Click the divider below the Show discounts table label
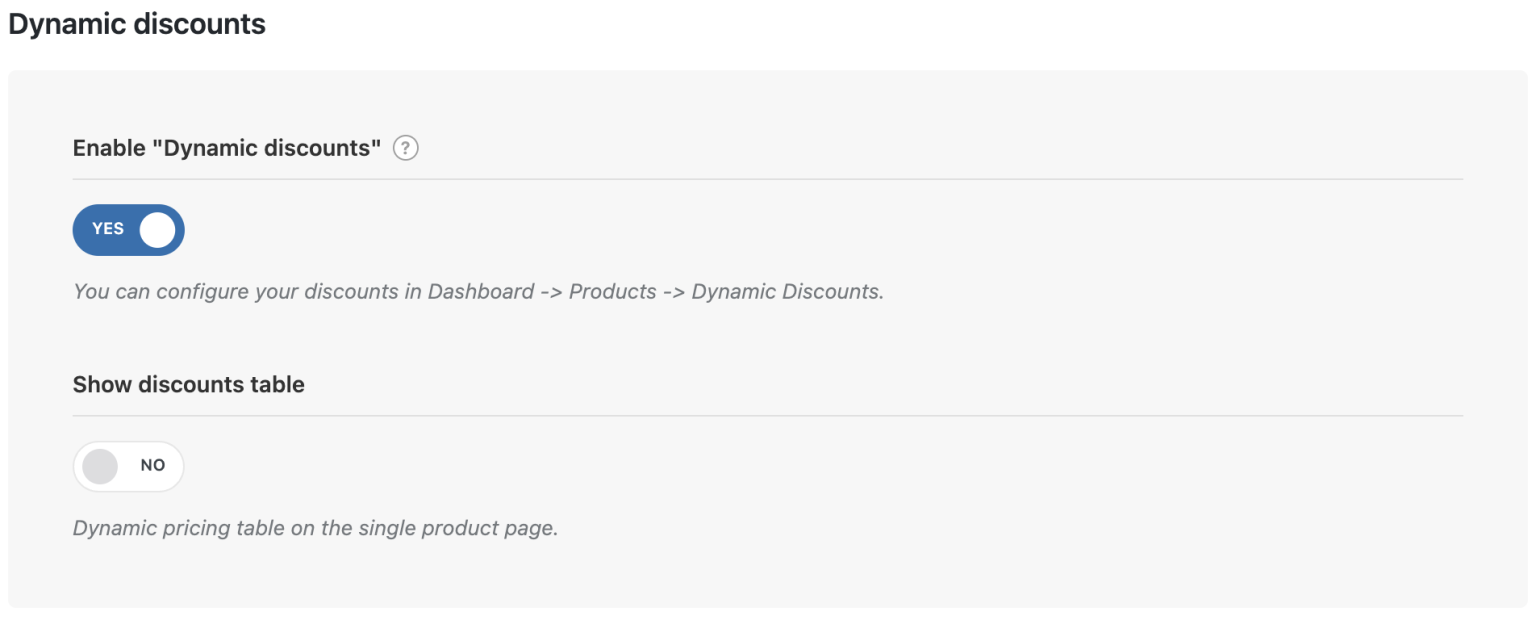 [x=768, y=416]
